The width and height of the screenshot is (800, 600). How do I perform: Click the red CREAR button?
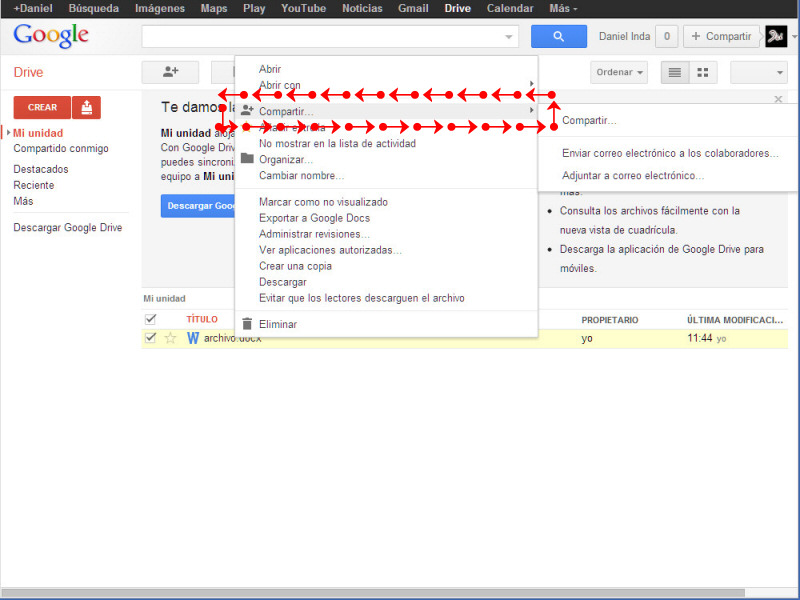coord(42,107)
